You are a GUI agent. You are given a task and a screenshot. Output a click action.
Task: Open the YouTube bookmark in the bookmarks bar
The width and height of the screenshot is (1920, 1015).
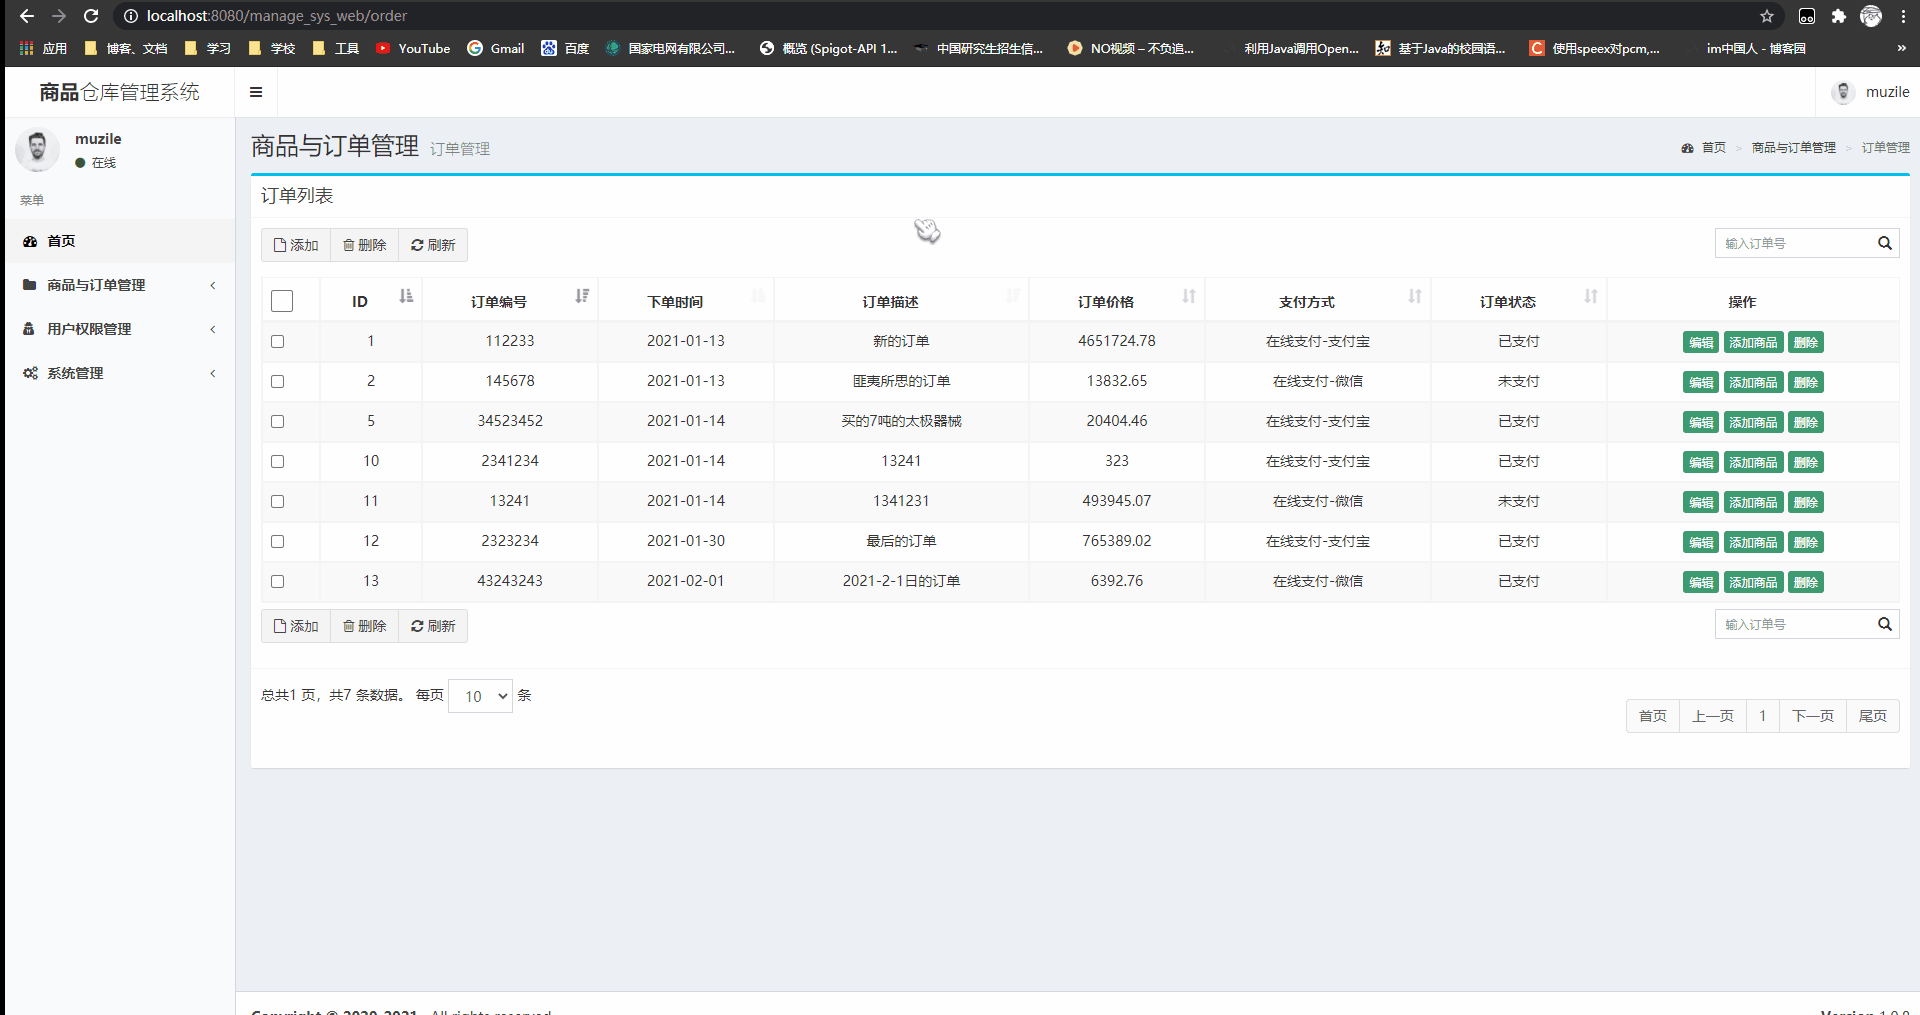point(413,48)
